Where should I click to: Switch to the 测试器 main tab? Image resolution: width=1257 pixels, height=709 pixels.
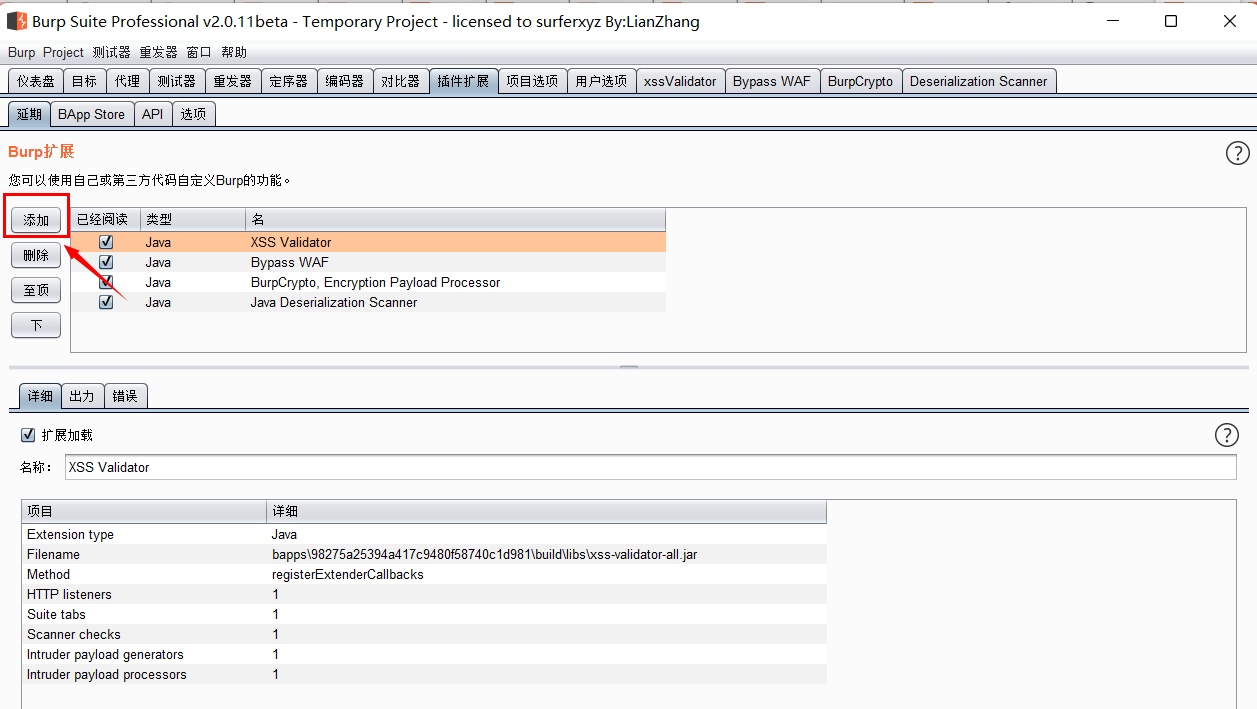point(177,81)
